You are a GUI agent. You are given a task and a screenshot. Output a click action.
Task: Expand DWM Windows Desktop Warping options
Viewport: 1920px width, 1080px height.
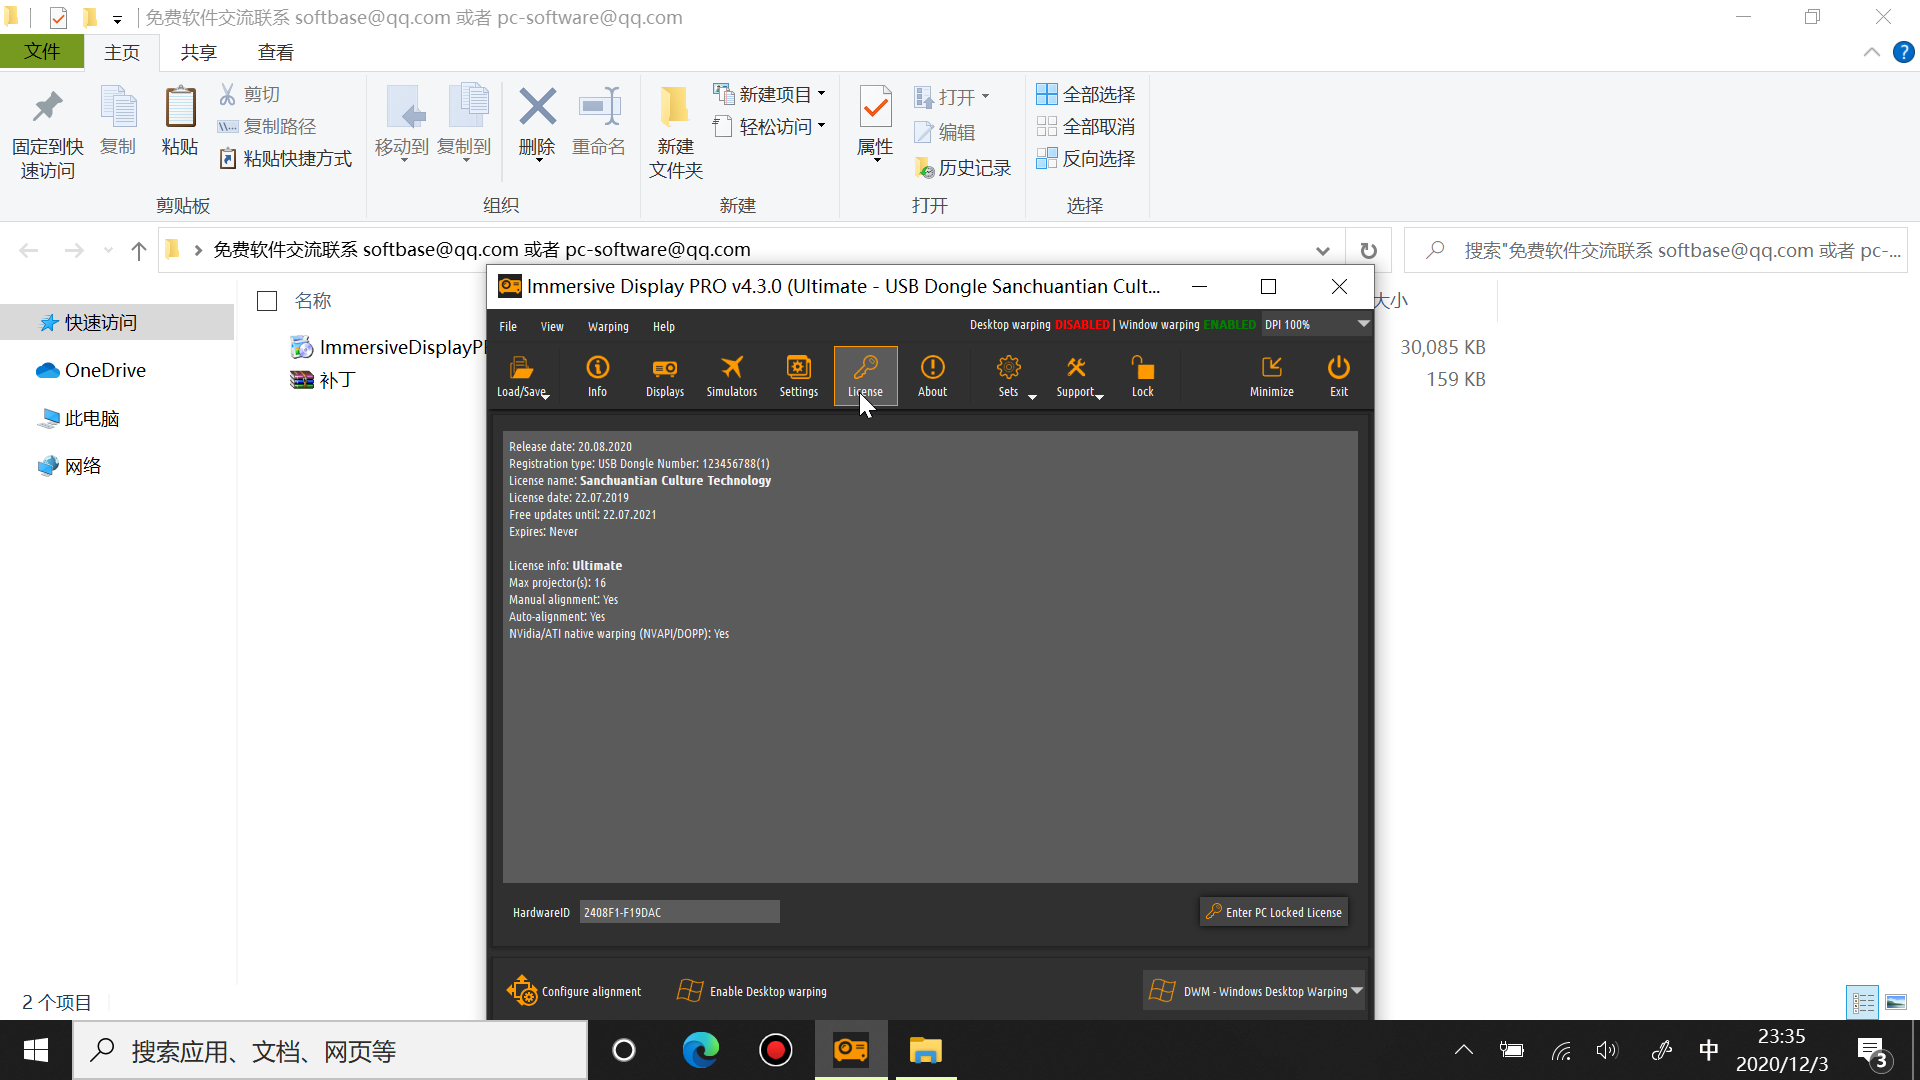click(1358, 990)
